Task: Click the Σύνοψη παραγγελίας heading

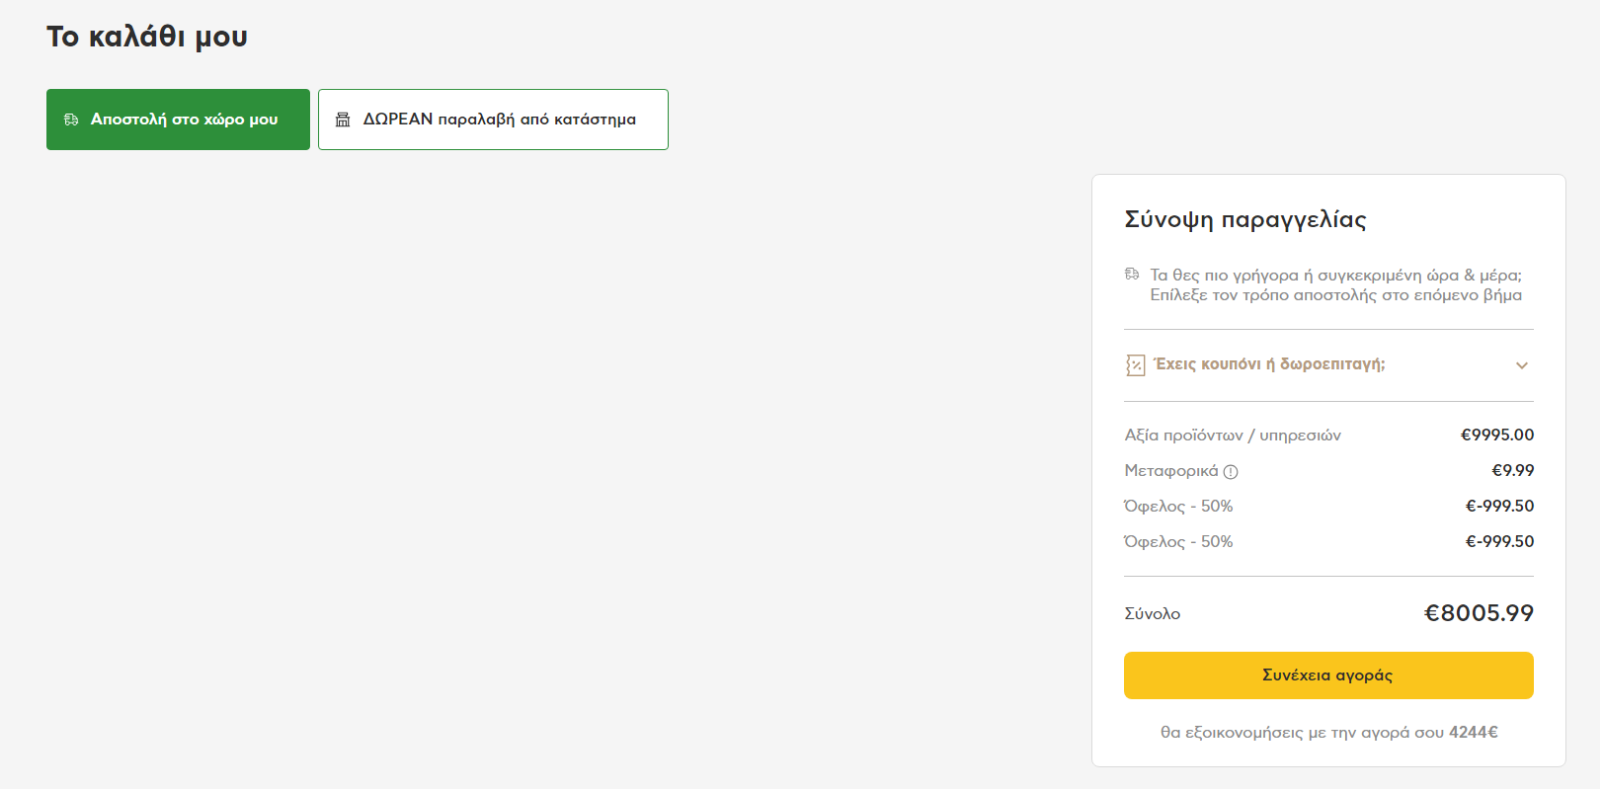Action: pos(1245,220)
